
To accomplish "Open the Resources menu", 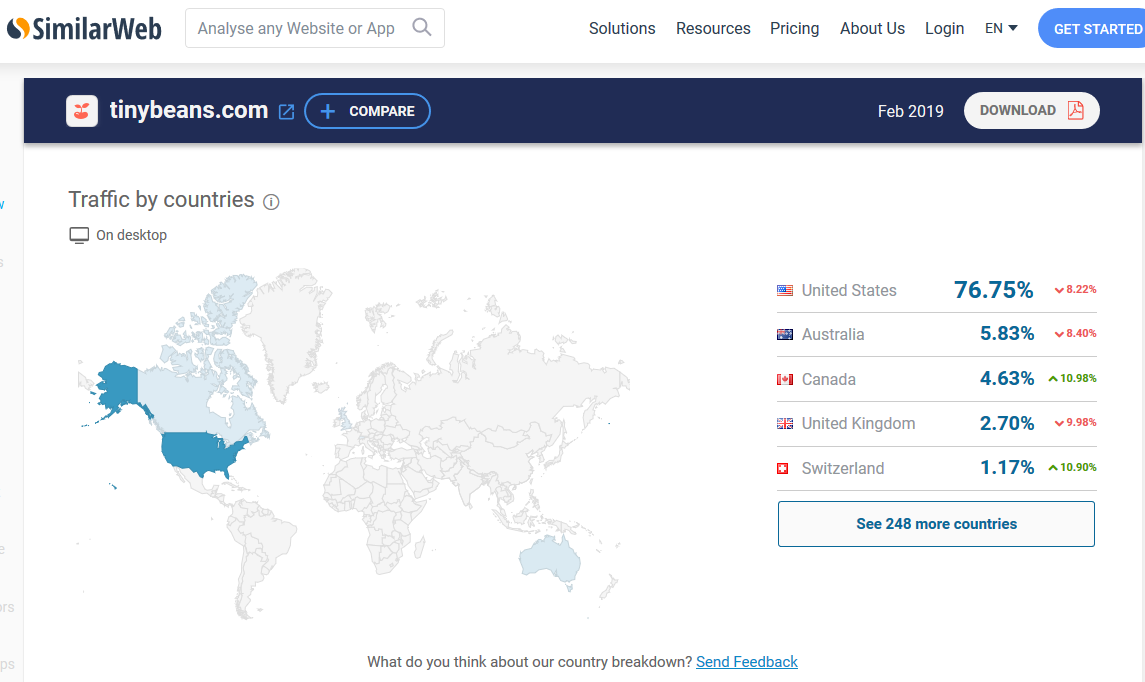I will click(x=713, y=28).
